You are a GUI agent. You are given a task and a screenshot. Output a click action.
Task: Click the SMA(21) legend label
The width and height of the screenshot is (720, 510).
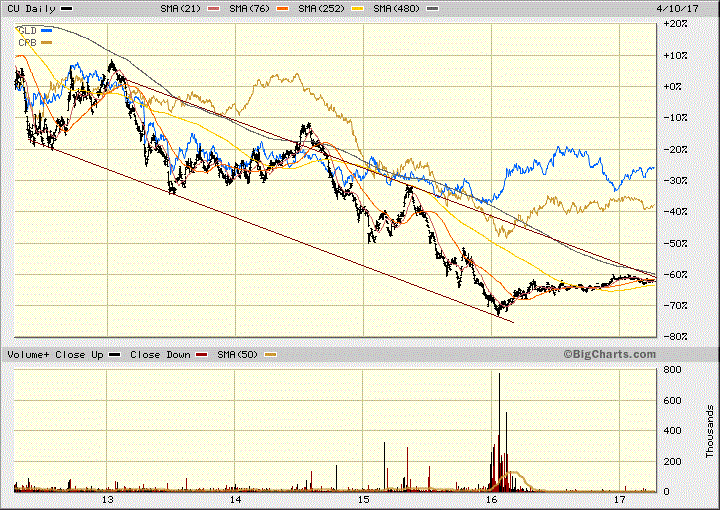click(180, 9)
